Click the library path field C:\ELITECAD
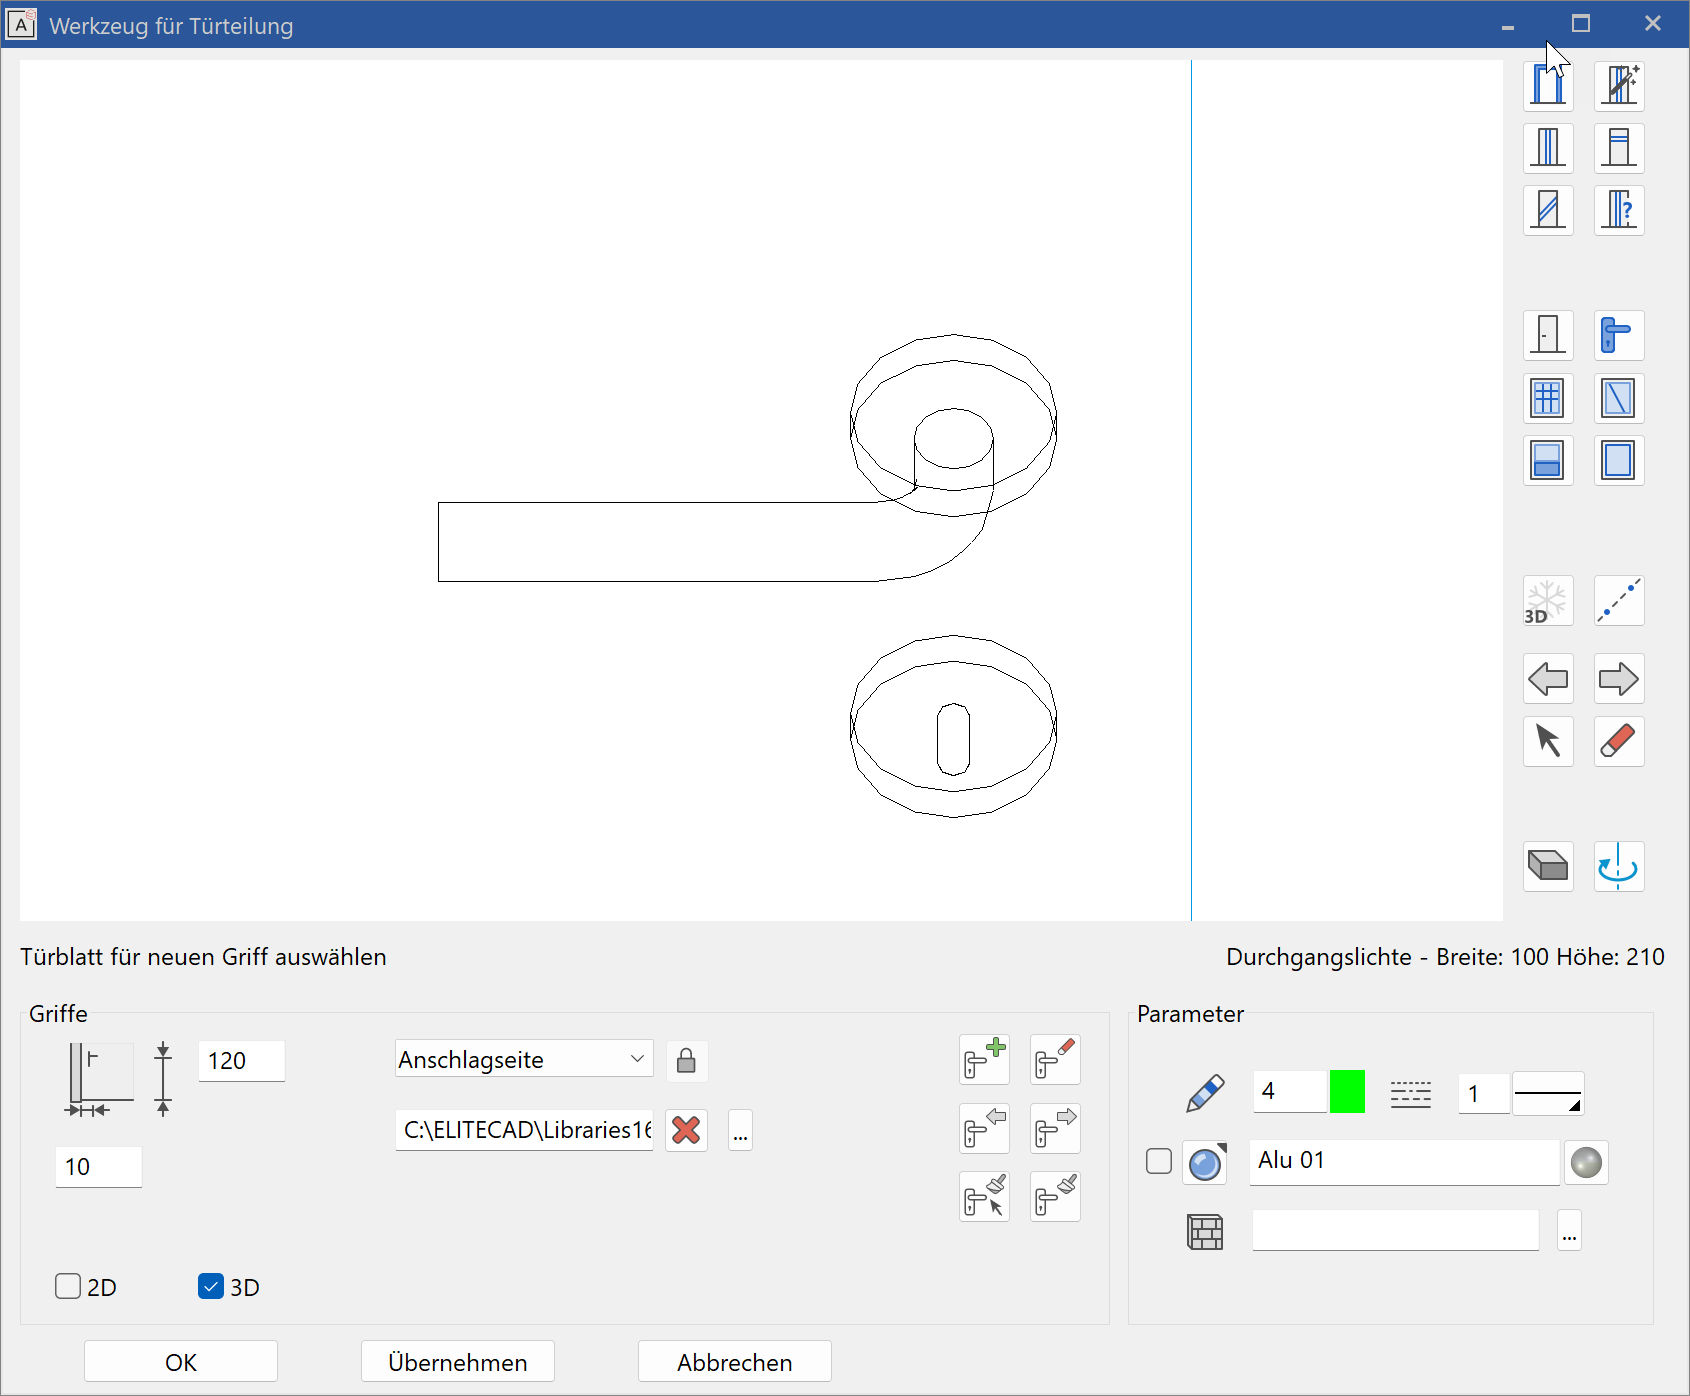Image resolution: width=1690 pixels, height=1396 pixels. coord(524,1130)
